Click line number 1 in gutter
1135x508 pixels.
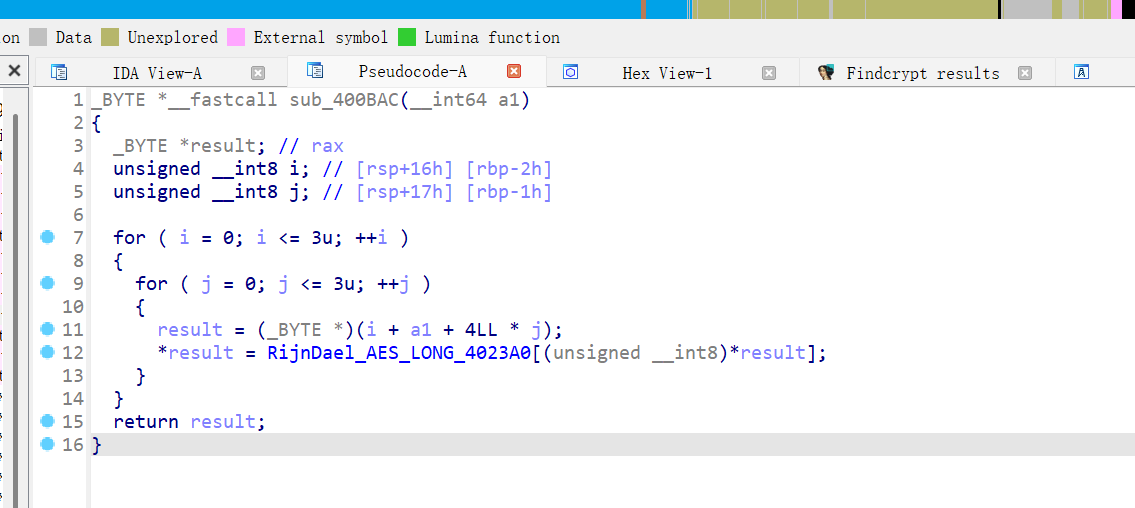tap(77, 101)
